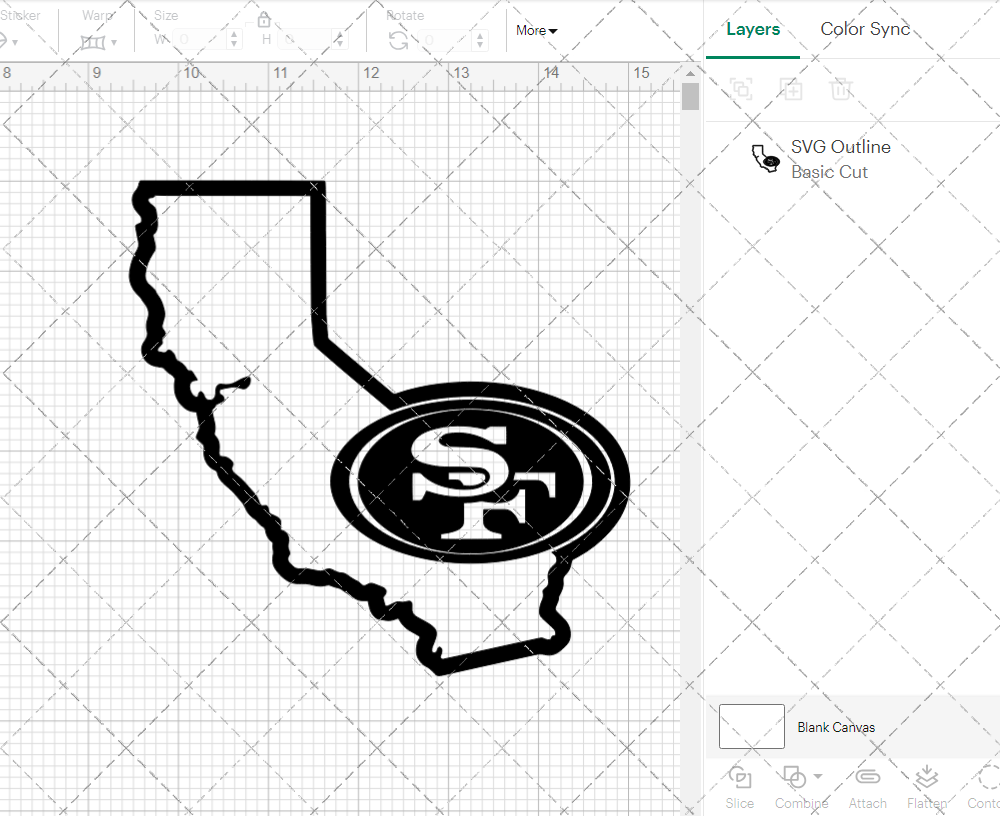Click the Delete layer trash icon

(x=841, y=89)
